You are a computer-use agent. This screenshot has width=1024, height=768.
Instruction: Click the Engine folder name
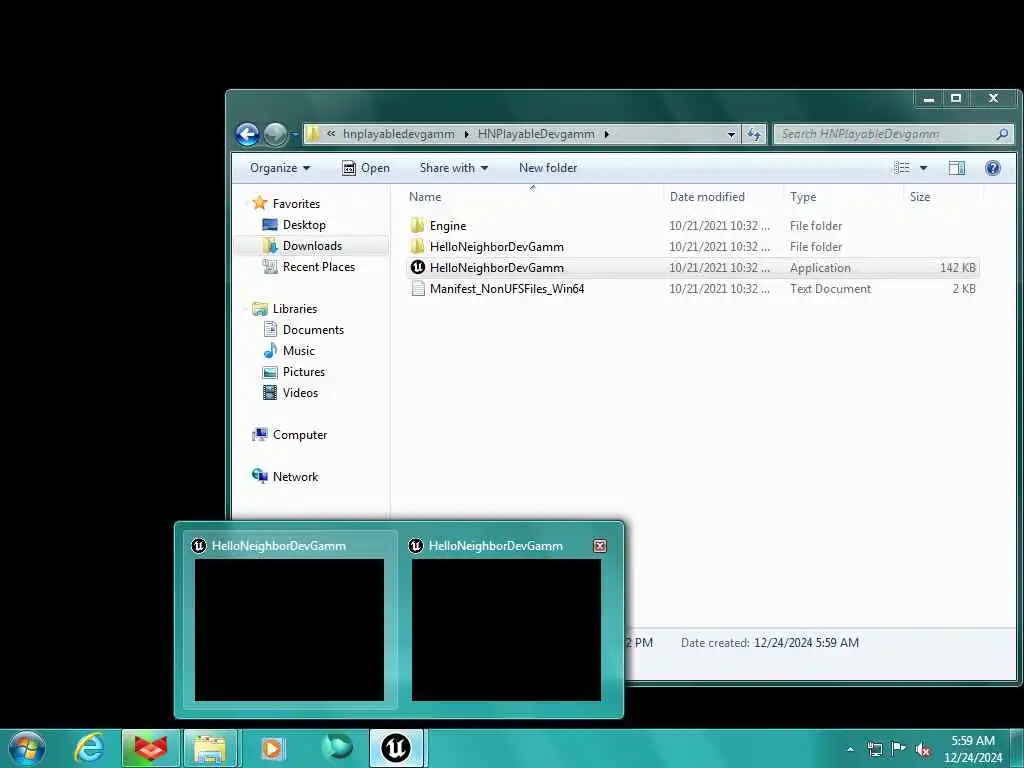coord(448,226)
